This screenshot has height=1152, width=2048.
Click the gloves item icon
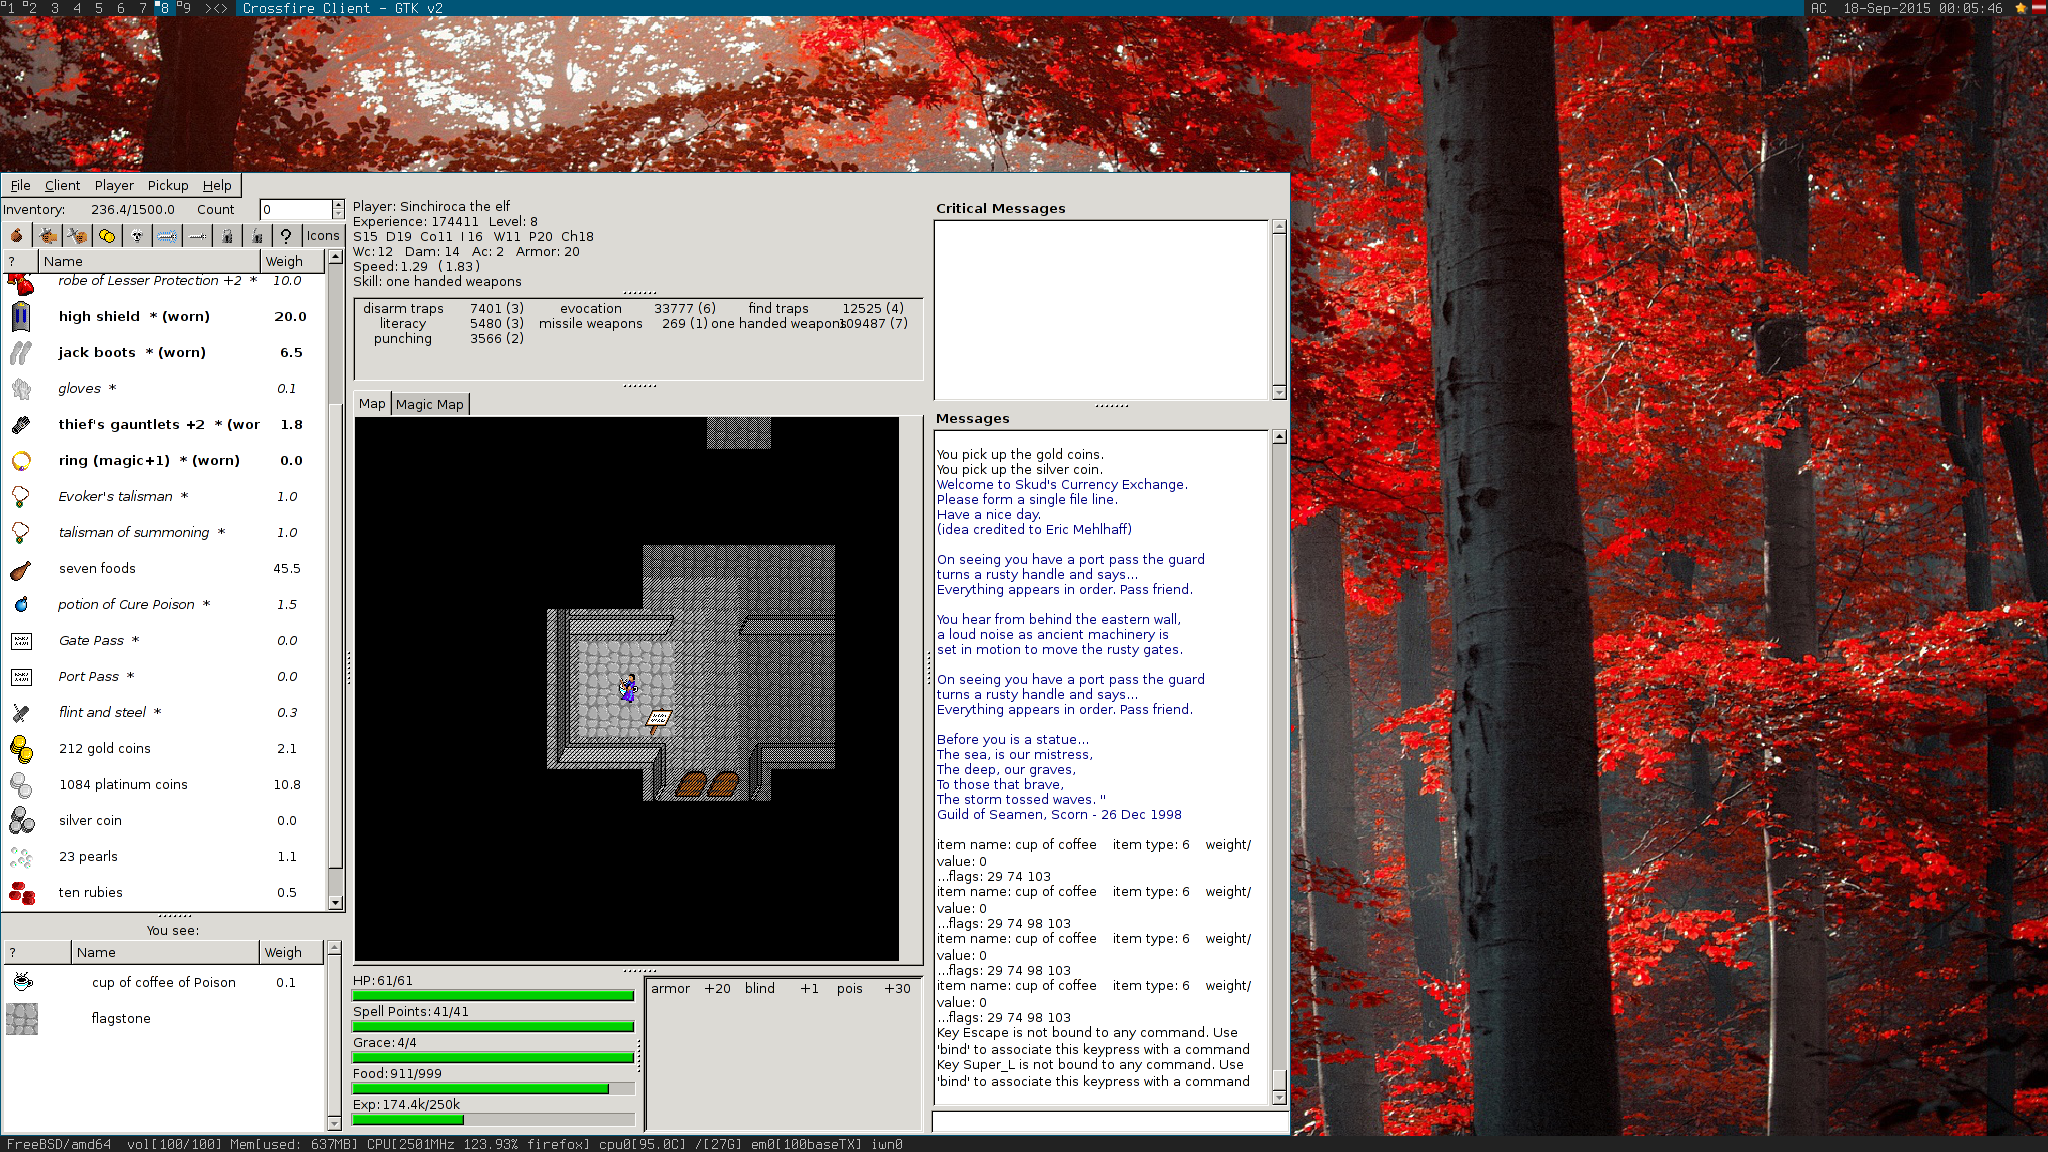(x=21, y=388)
